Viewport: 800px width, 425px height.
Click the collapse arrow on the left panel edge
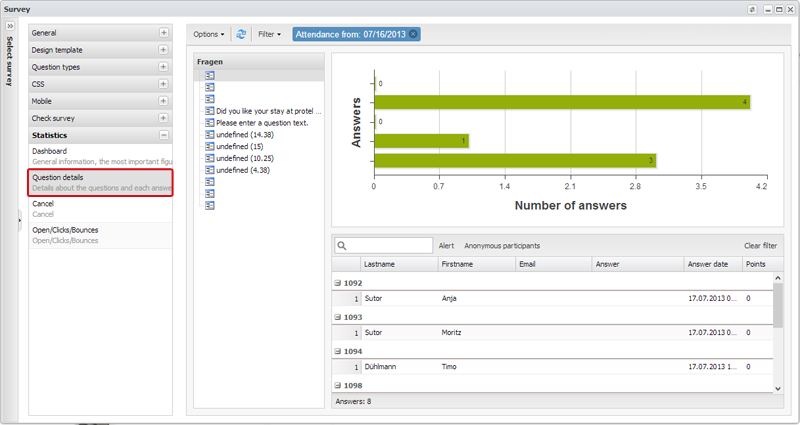pos(20,220)
